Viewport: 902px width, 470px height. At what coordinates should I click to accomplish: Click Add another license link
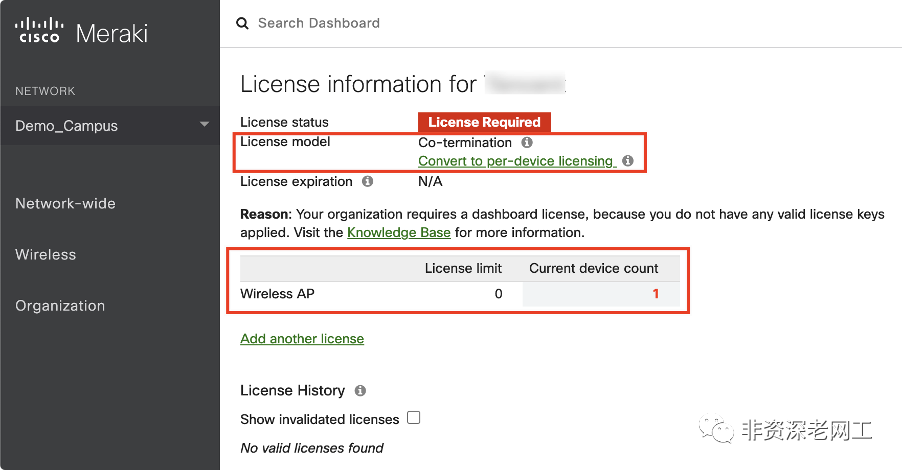(302, 339)
